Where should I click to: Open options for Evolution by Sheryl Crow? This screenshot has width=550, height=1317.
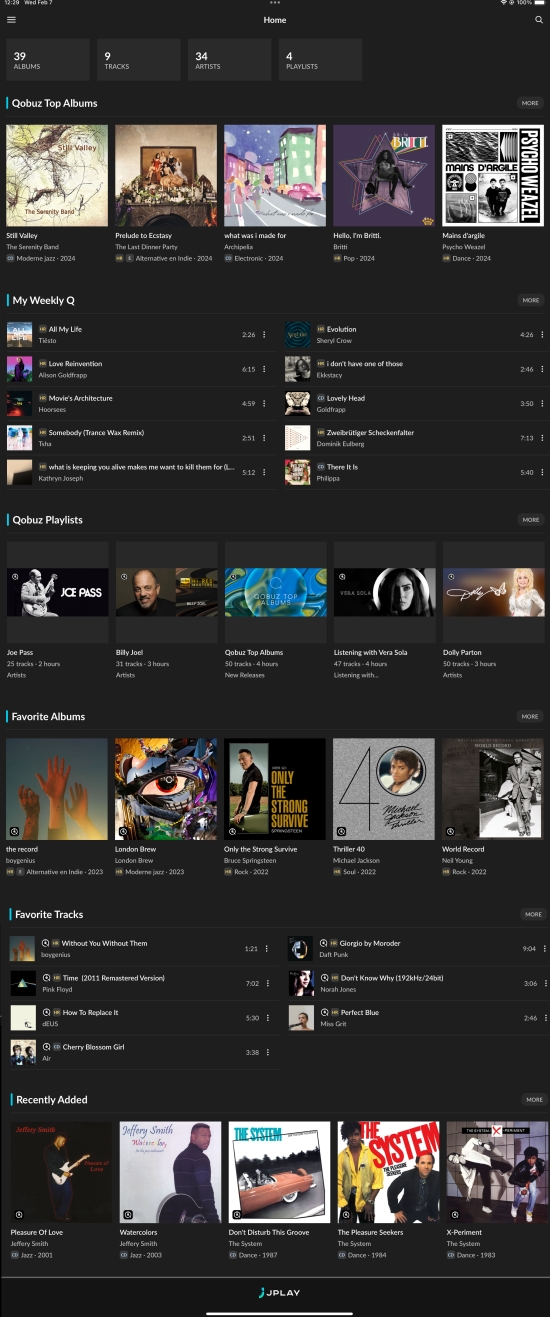pyautogui.click(x=542, y=335)
